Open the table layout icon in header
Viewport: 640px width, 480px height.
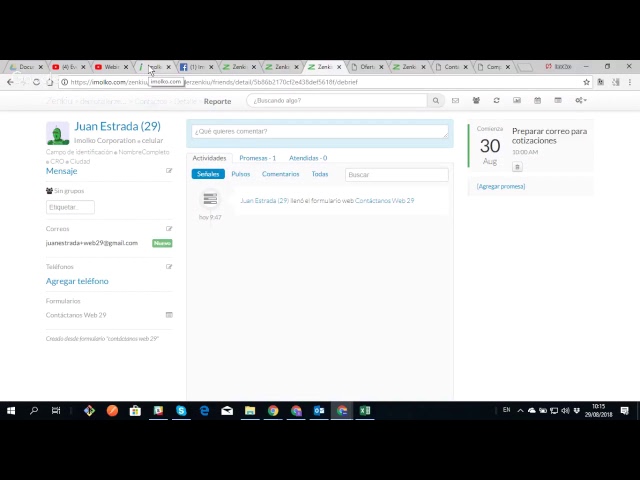pyautogui.click(x=558, y=100)
